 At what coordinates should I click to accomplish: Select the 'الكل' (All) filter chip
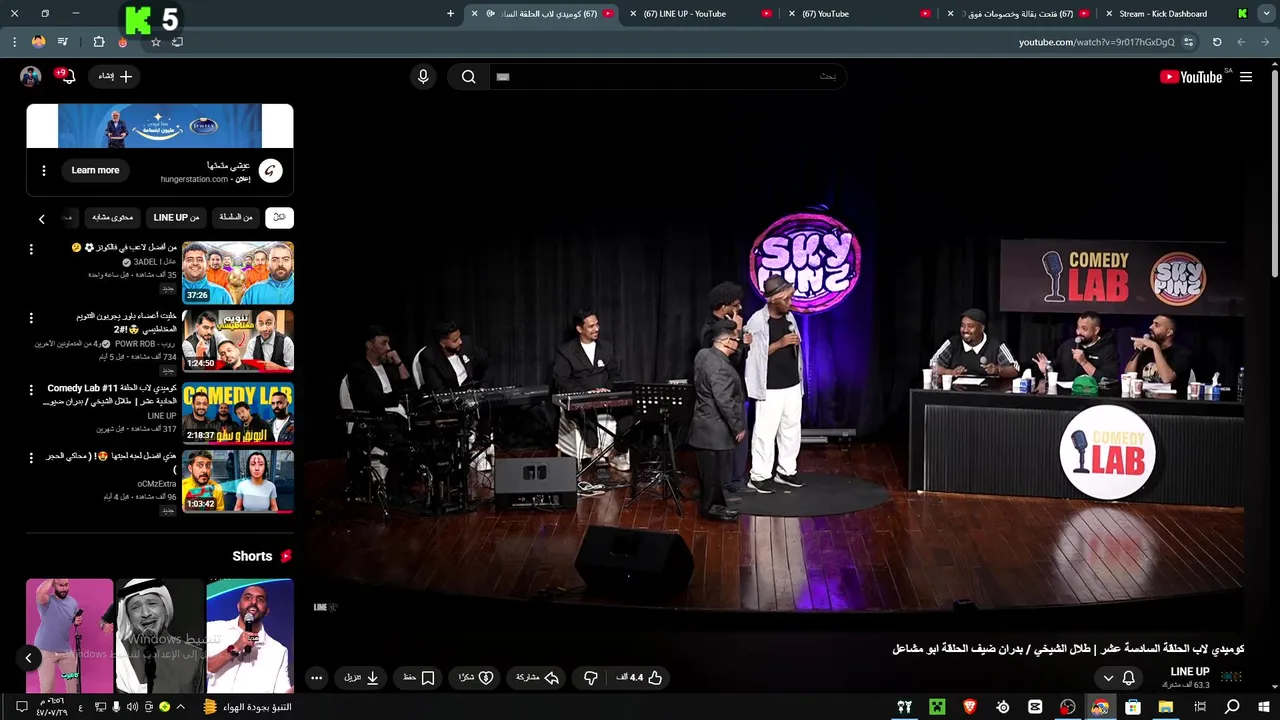(279, 217)
